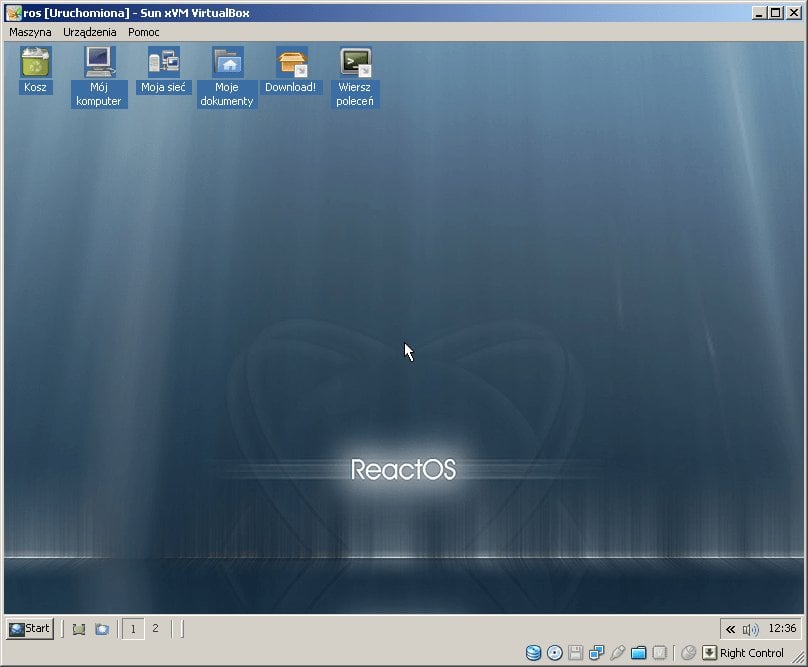Open Mój komputer on the desktop
The image size is (808, 667).
[x=98, y=62]
